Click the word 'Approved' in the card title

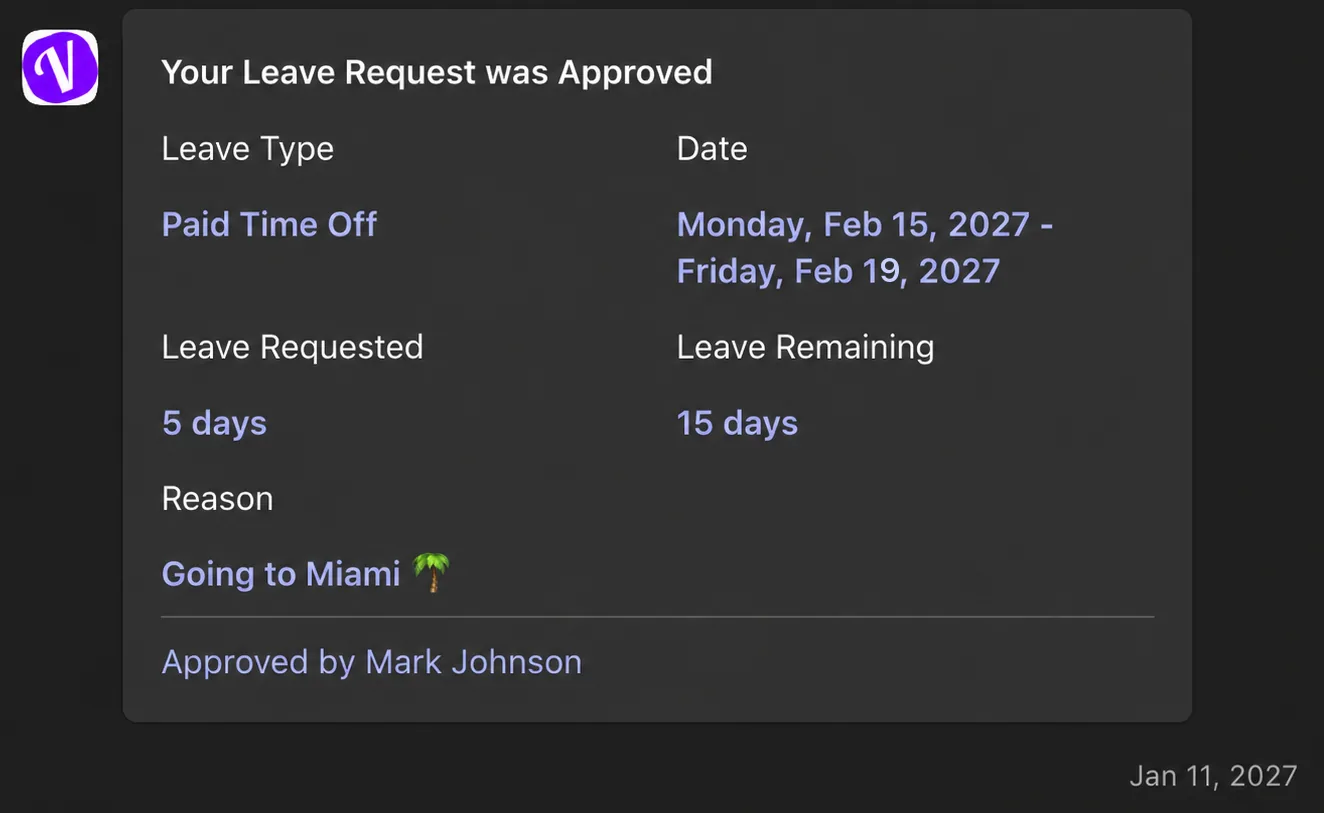635,73
